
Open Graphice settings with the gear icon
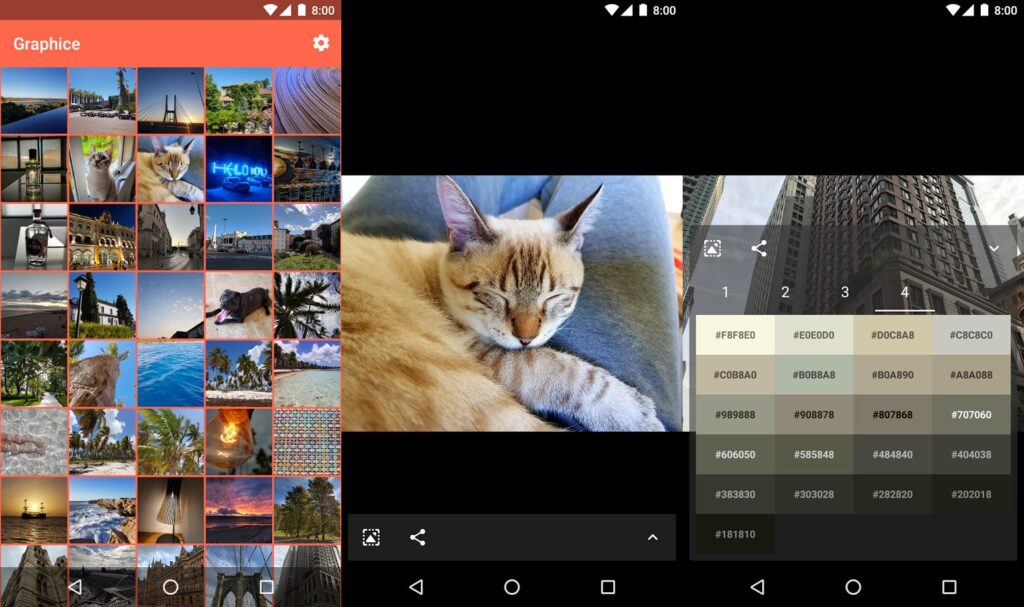point(320,43)
